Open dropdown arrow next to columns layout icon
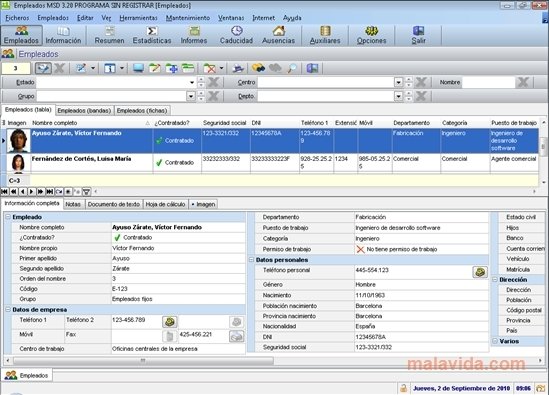Viewport: 549px width, 395px height. pyautogui.click(x=122, y=68)
